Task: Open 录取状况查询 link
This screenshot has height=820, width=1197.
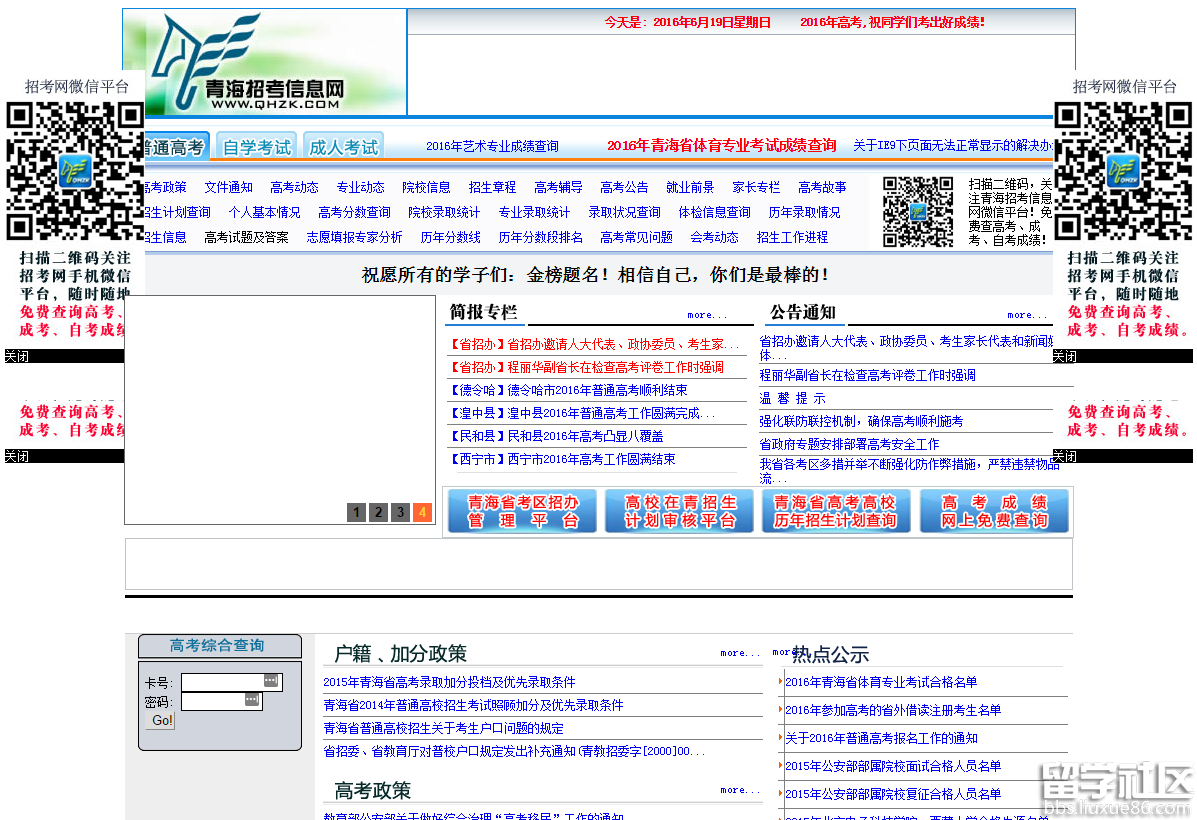Action: (624, 212)
